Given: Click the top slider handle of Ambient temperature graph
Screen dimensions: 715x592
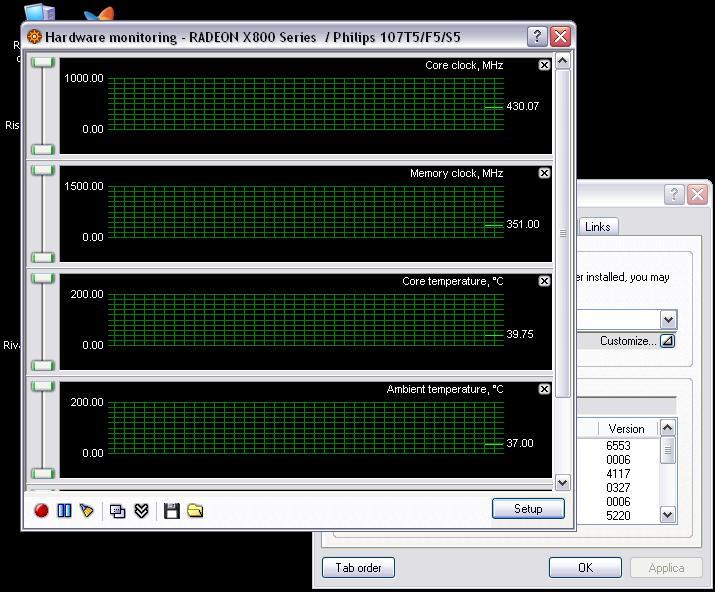Looking at the screenshot, I should (43, 386).
